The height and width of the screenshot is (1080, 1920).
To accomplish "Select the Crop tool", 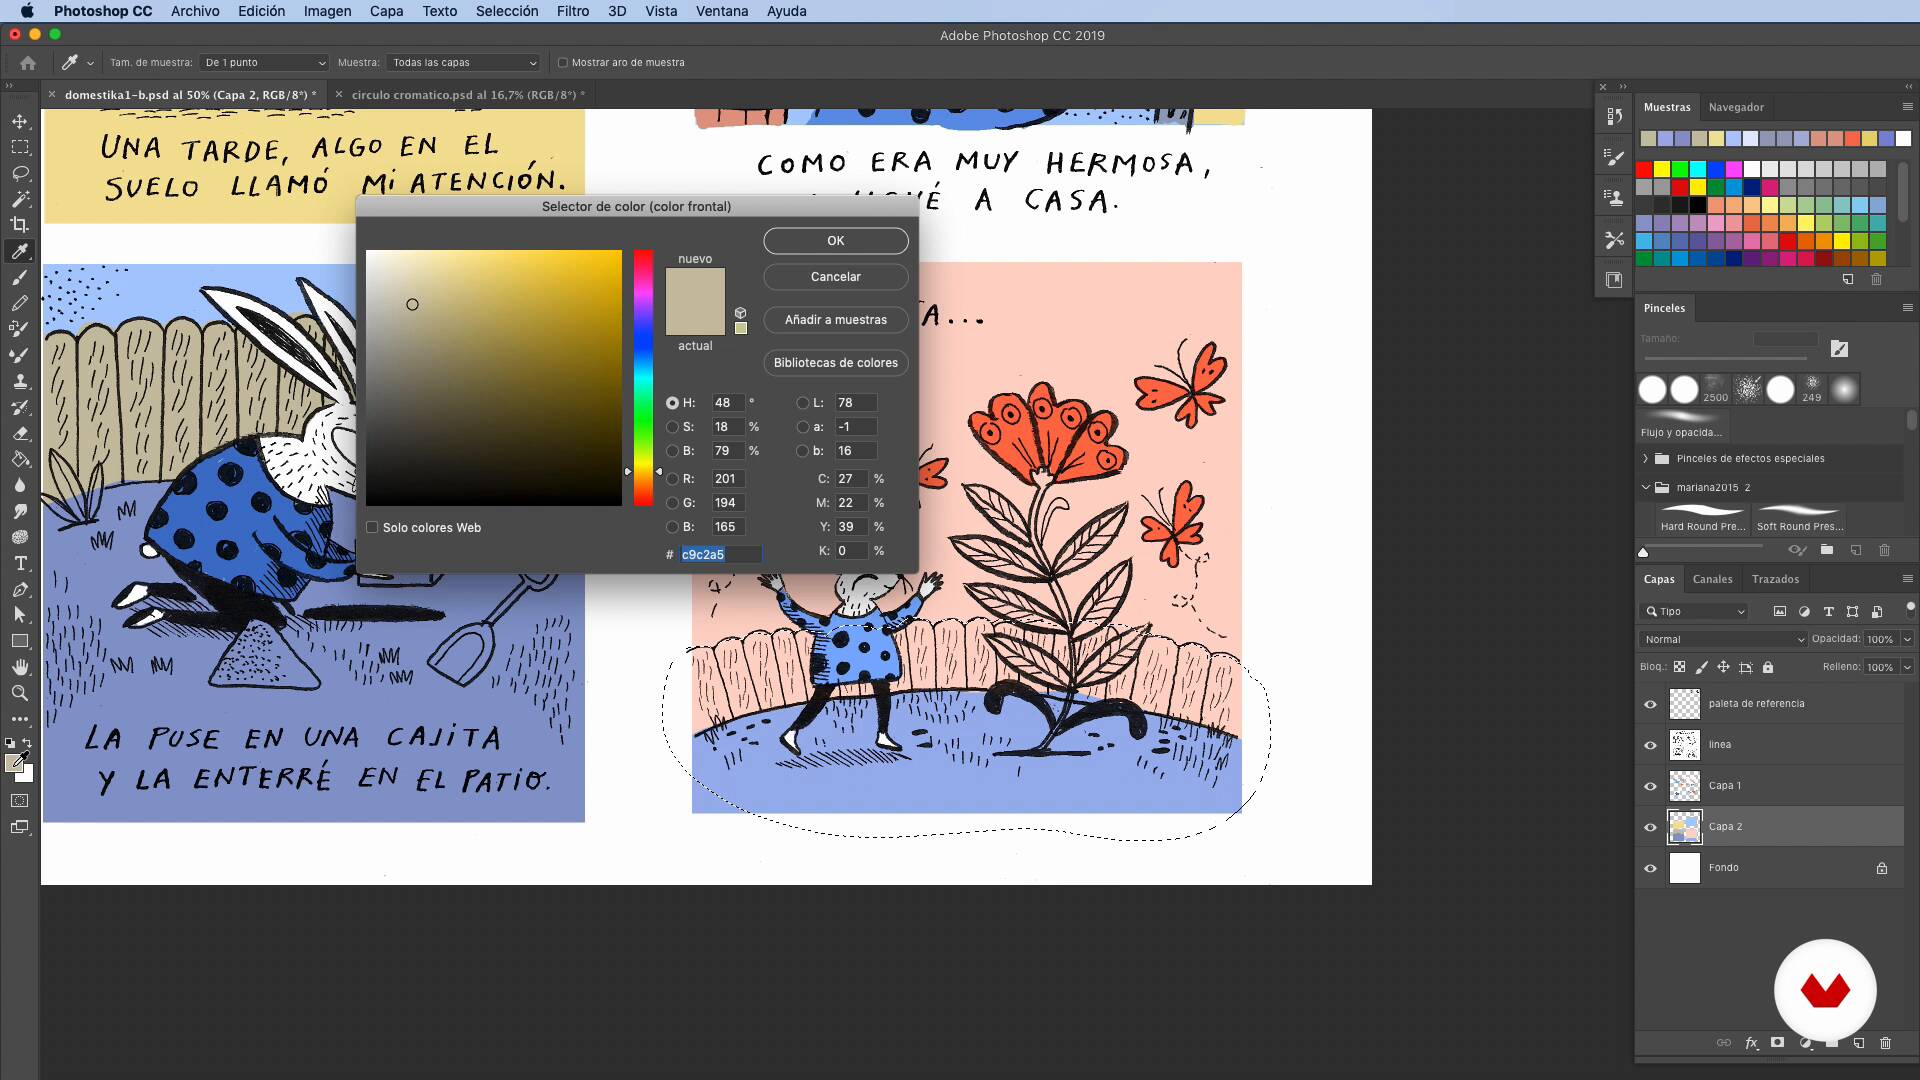I will coord(19,225).
